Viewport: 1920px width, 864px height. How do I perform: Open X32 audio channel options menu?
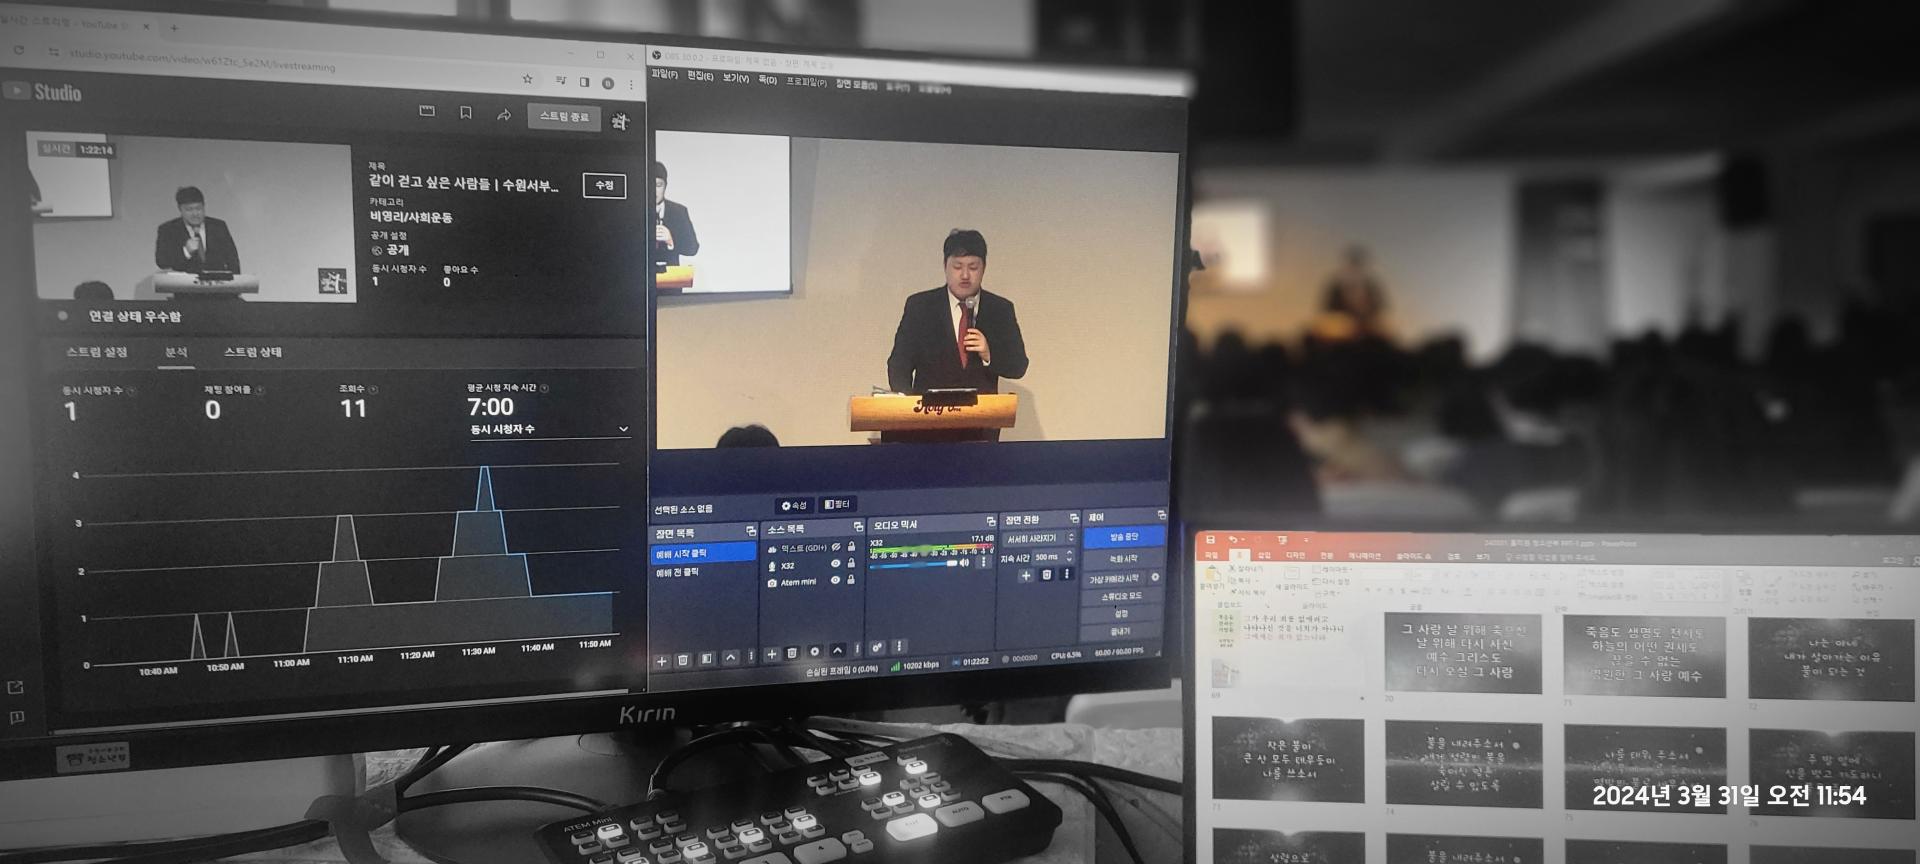point(984,561)
